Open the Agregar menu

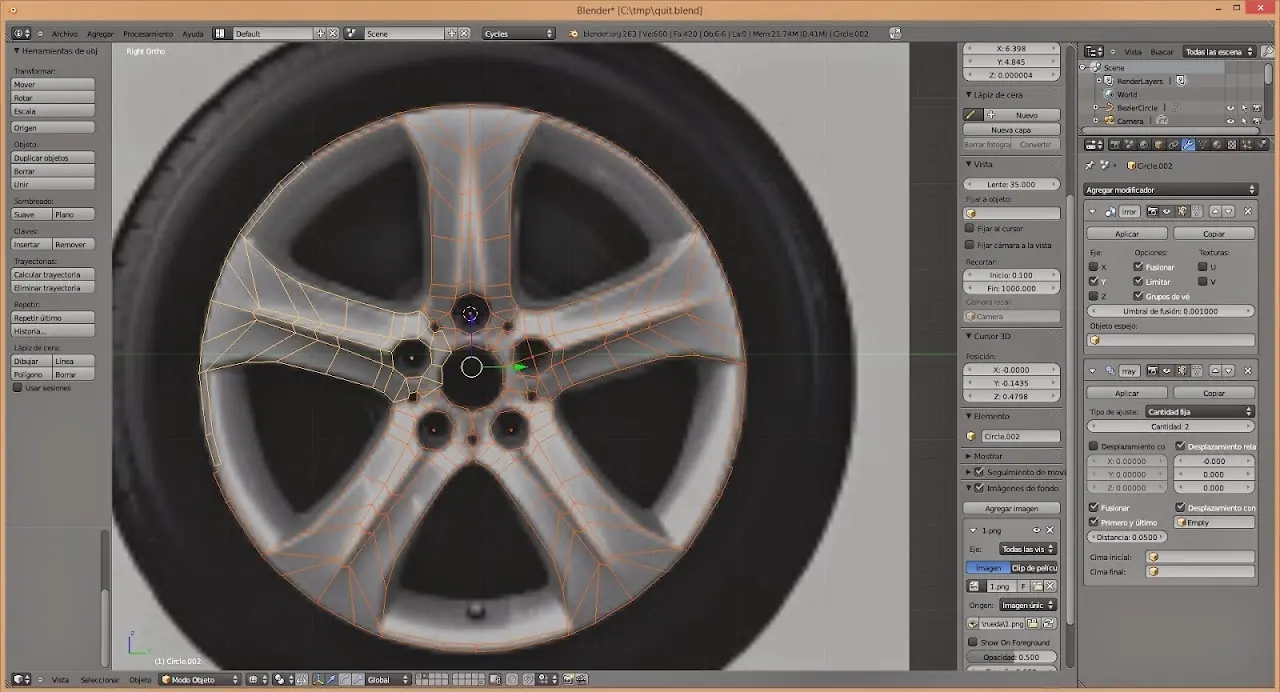coord(100,34)
